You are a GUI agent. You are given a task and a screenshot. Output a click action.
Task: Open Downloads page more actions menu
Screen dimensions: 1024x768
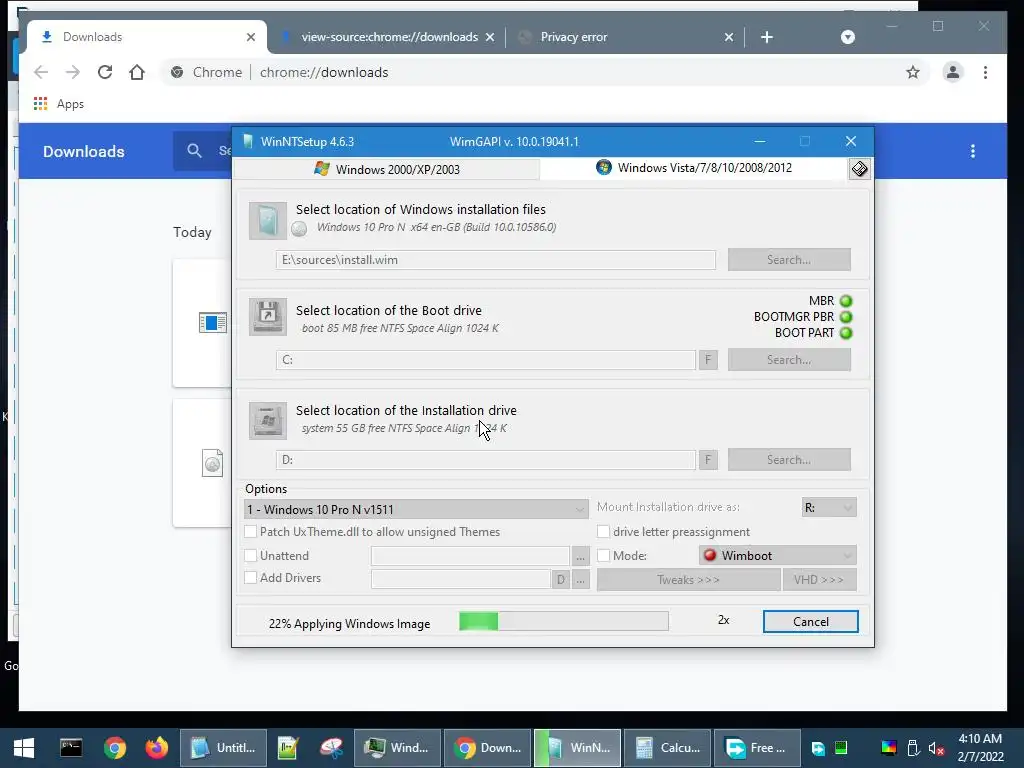coord(973,152)
